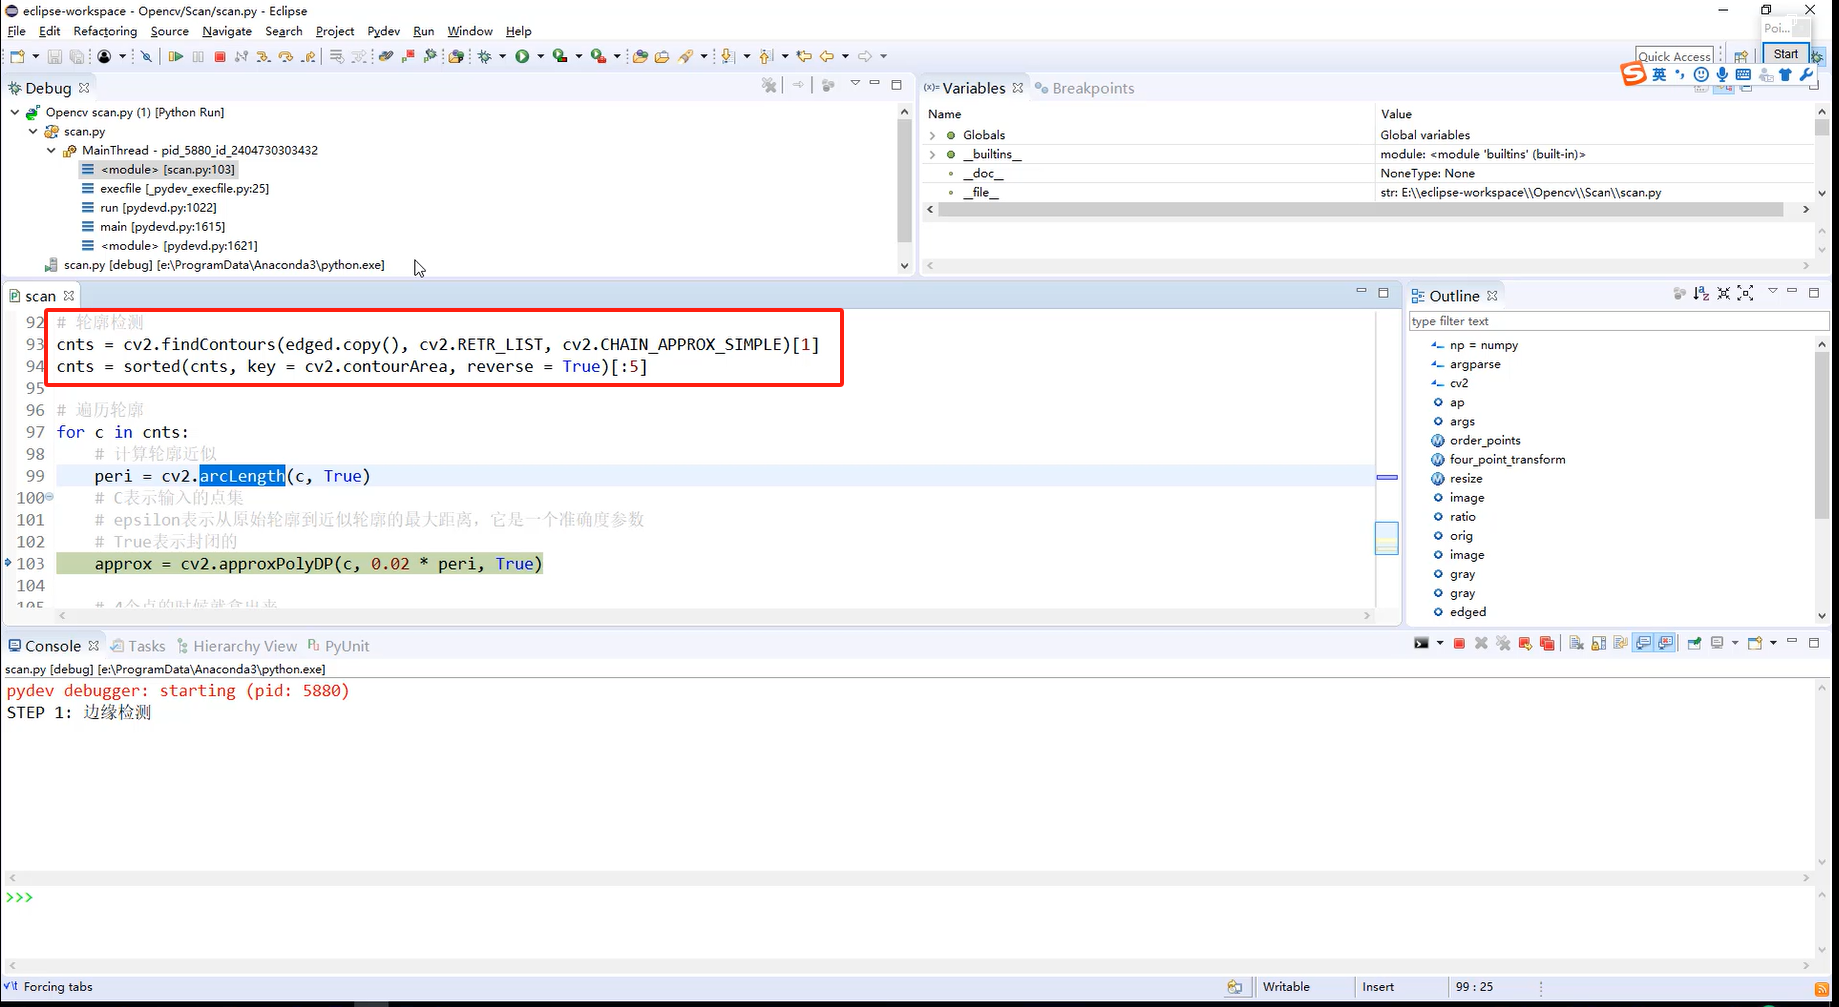Click the Back navigation arrow icon
The width and height of the screenshot is (1839, 1007).
pos(827,56)
